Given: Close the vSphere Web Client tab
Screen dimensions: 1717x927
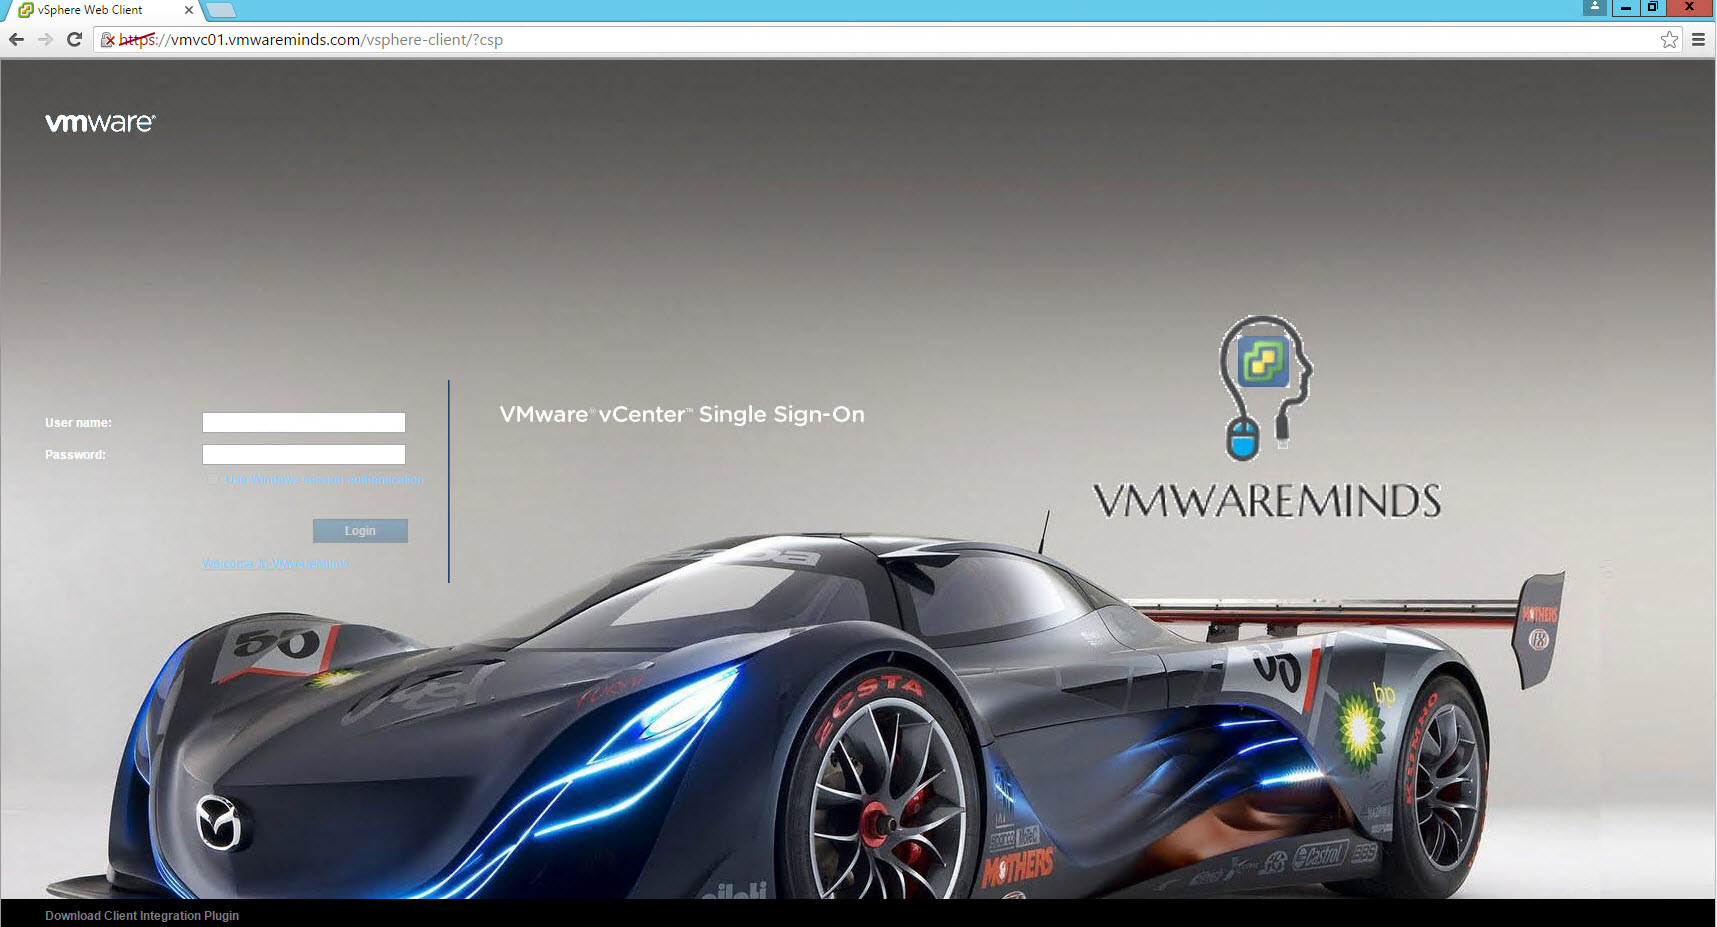Looking at the screenshot, I should [188, 10].
